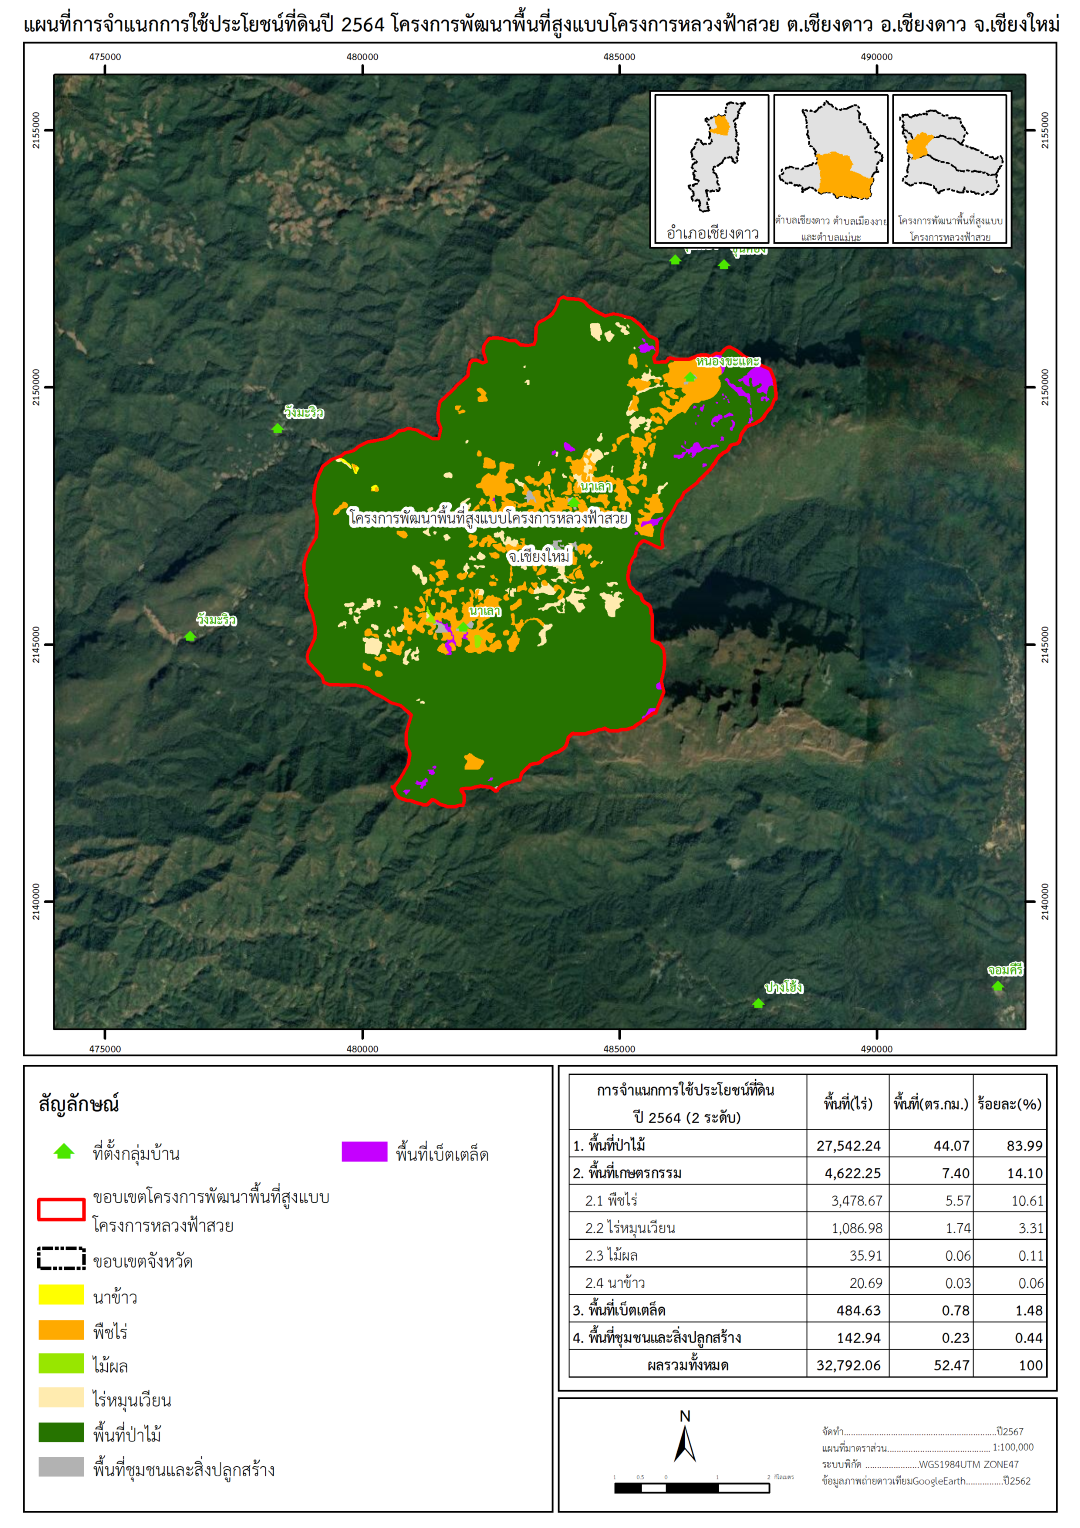Image resolution: width=1080 pixels, height=1528 pixels.
Task: Click the table cell 27,542.24
Action: click(x=848, y=1146)
